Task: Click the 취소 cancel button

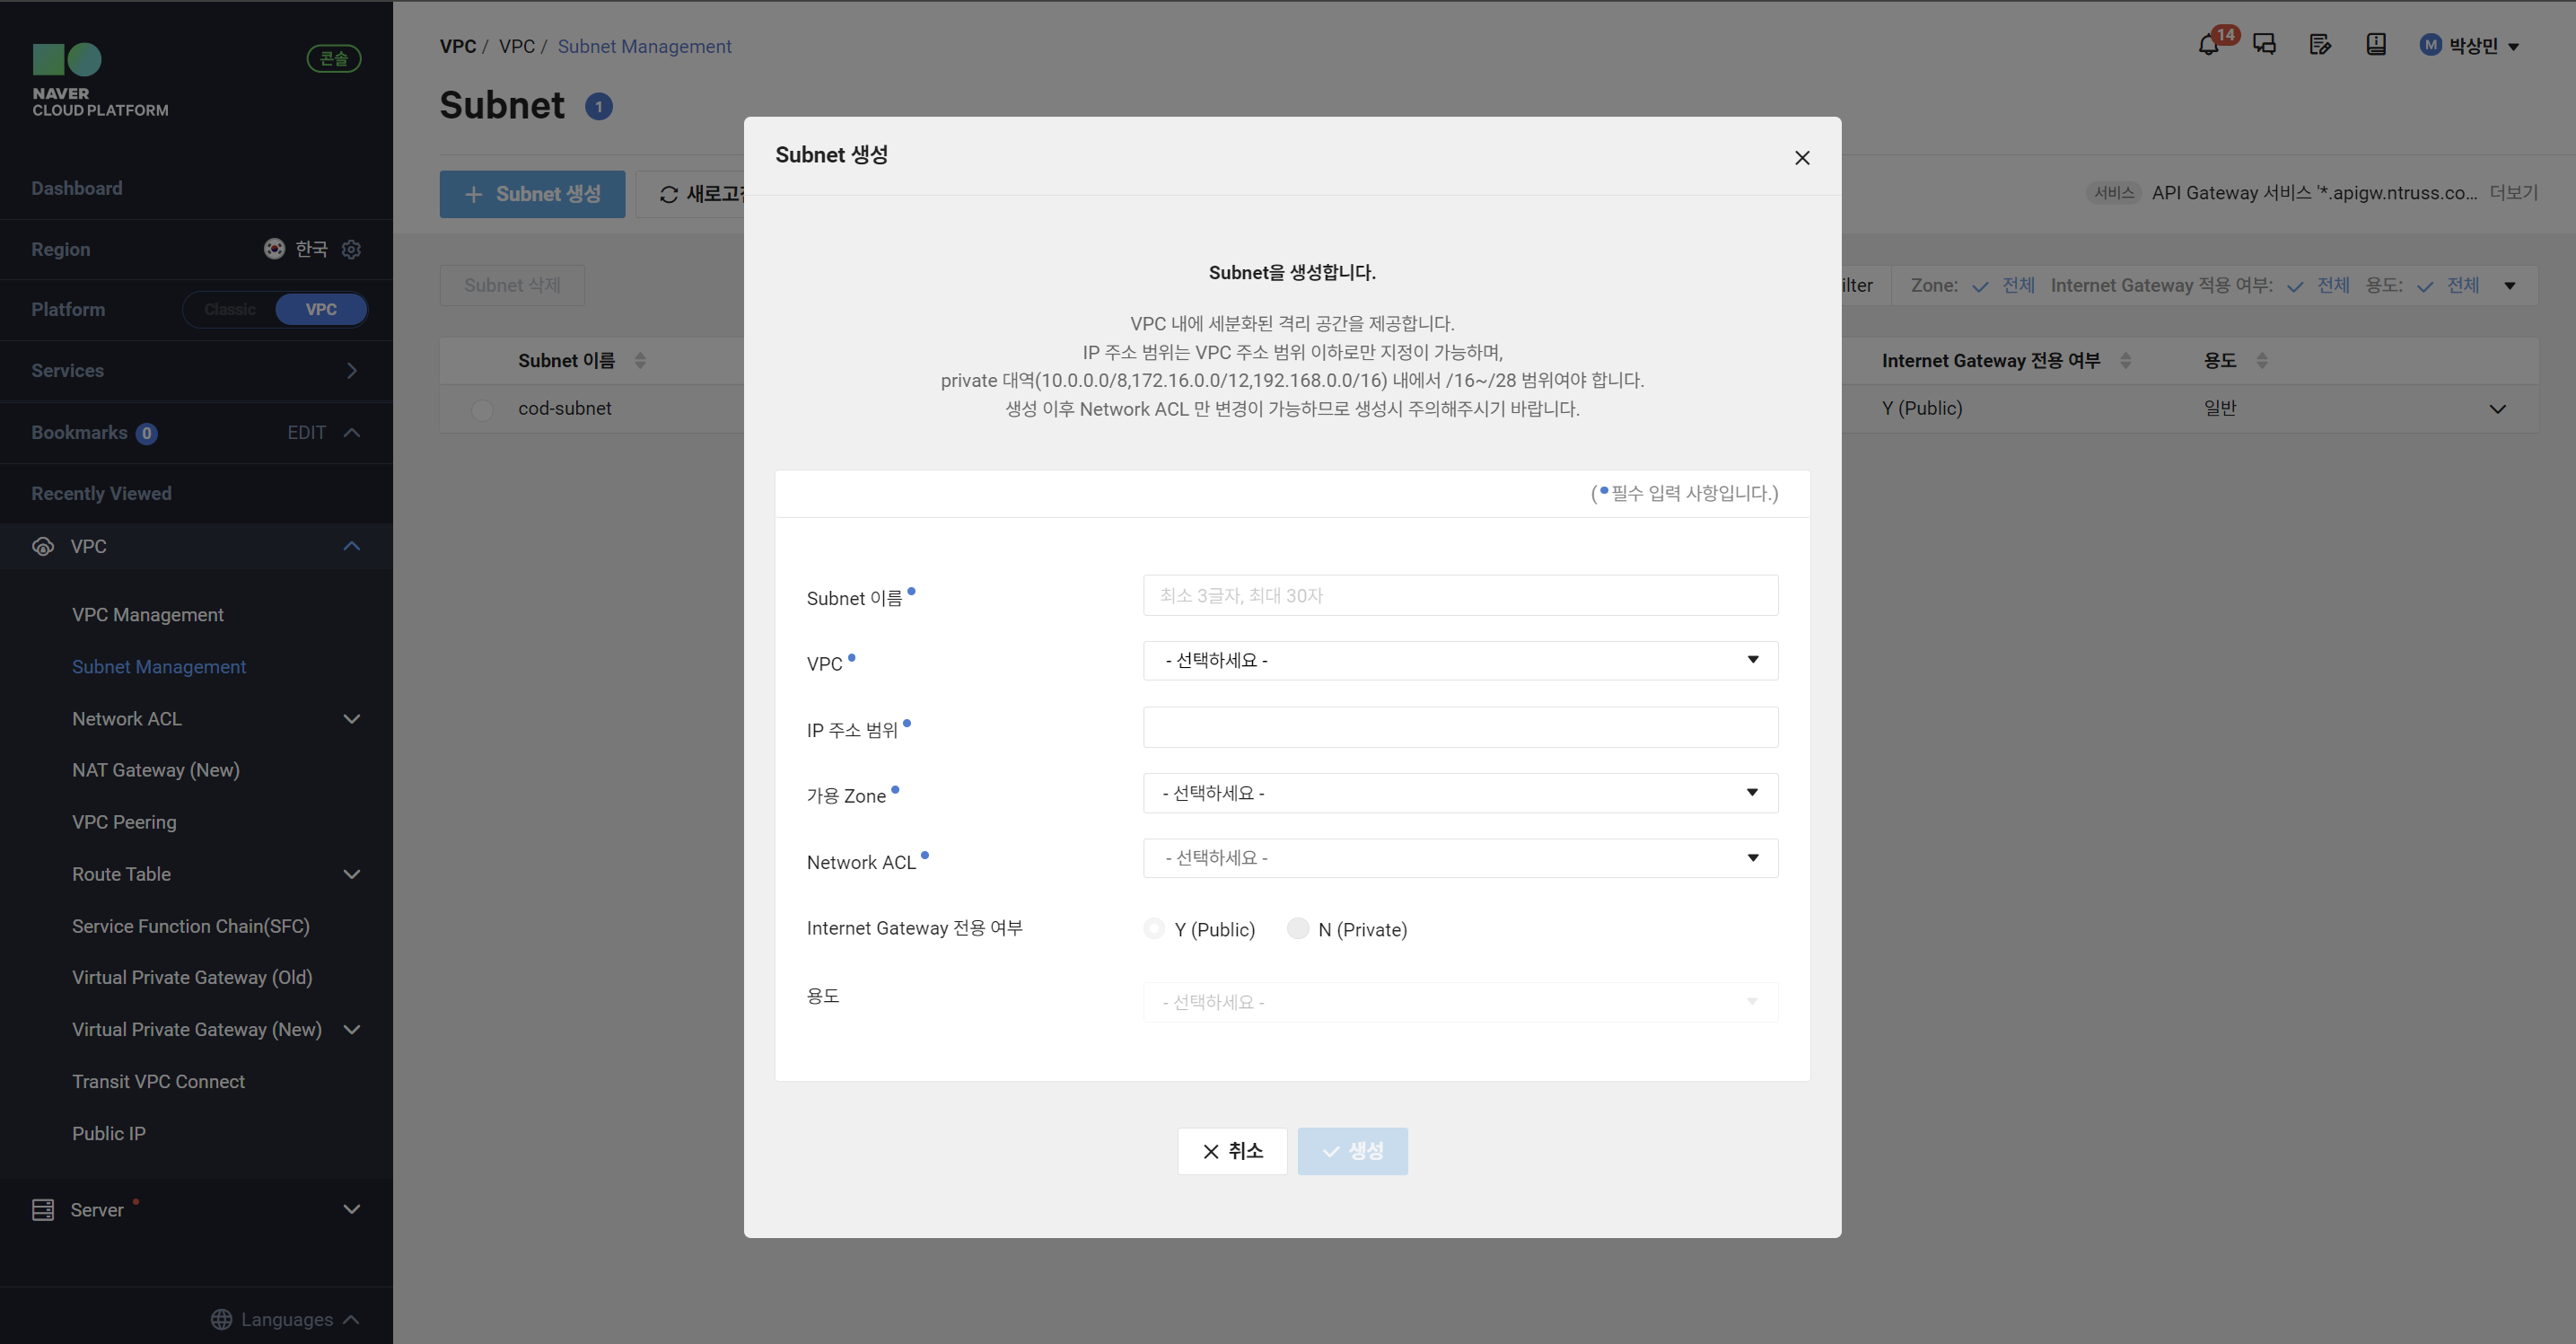Action: pos(1232,1151)
